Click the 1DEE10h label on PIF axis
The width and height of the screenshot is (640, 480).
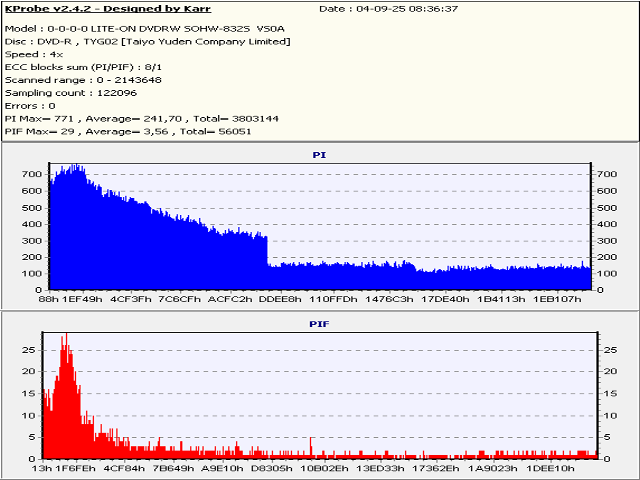click(549, 468)
